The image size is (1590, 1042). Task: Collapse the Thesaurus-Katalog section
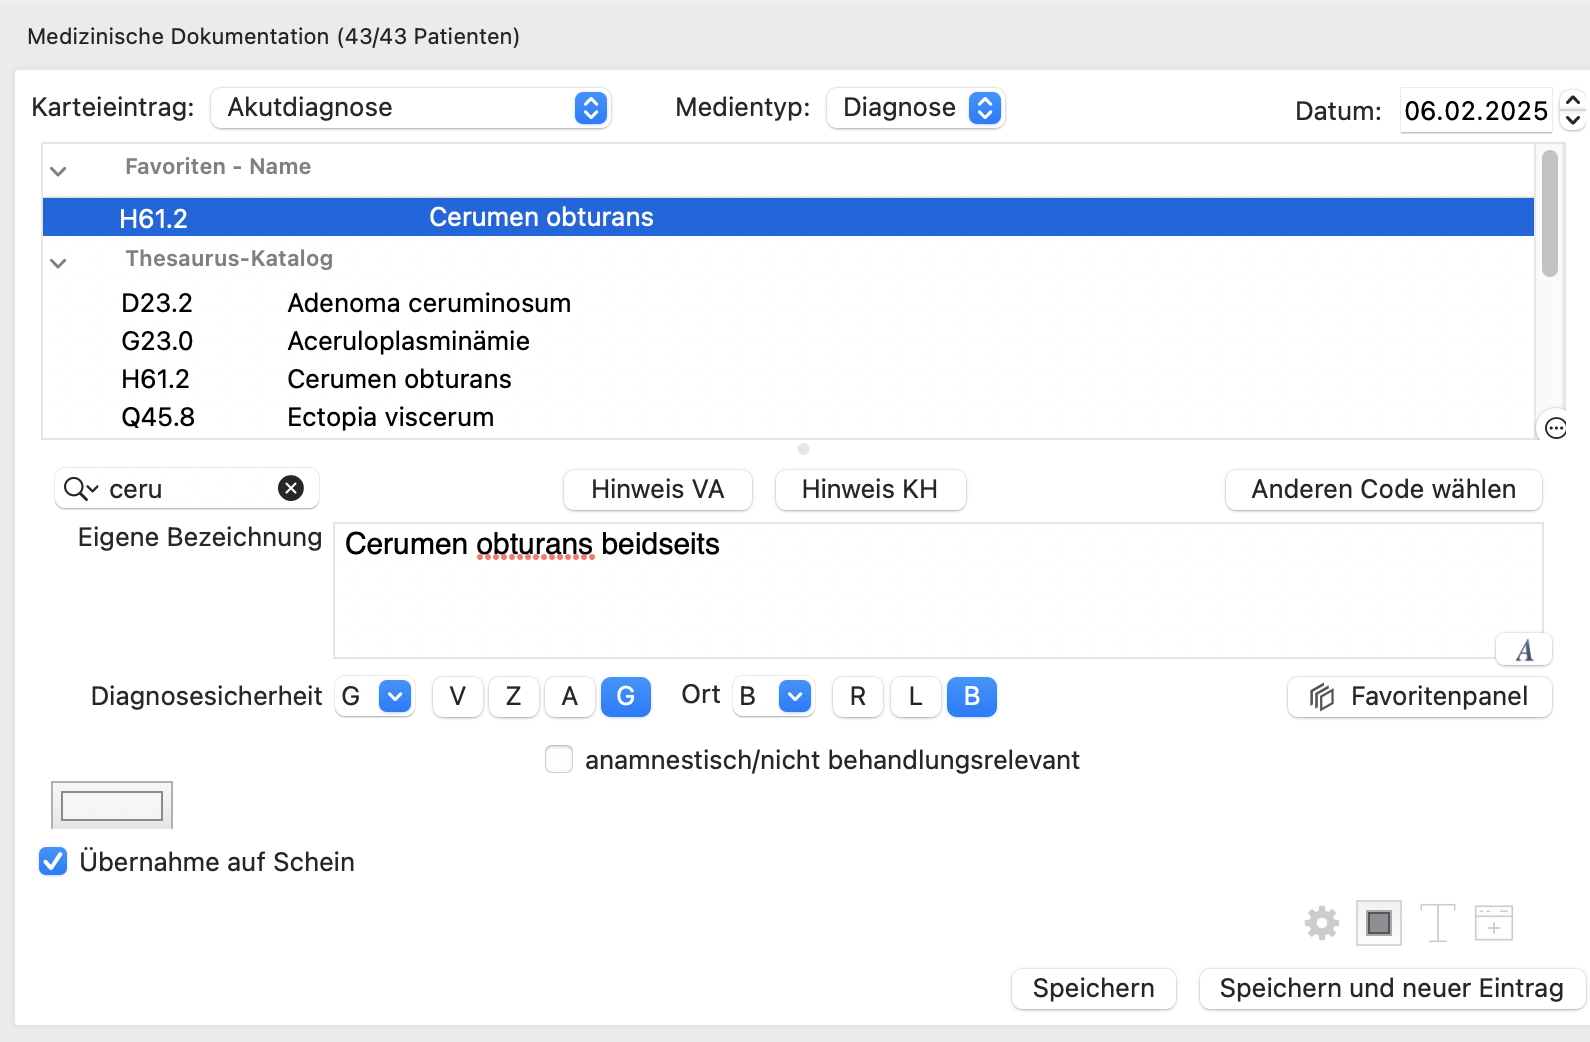[x=58, y=262]
